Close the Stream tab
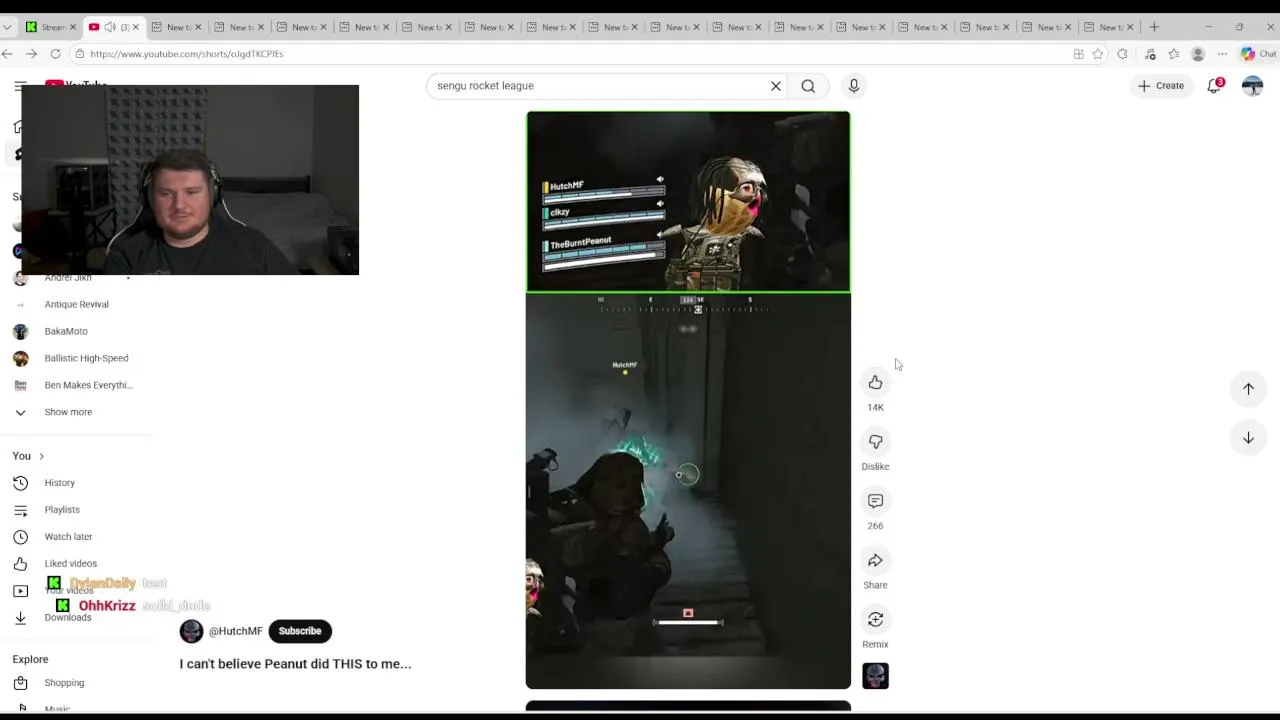 coord(73,27)
